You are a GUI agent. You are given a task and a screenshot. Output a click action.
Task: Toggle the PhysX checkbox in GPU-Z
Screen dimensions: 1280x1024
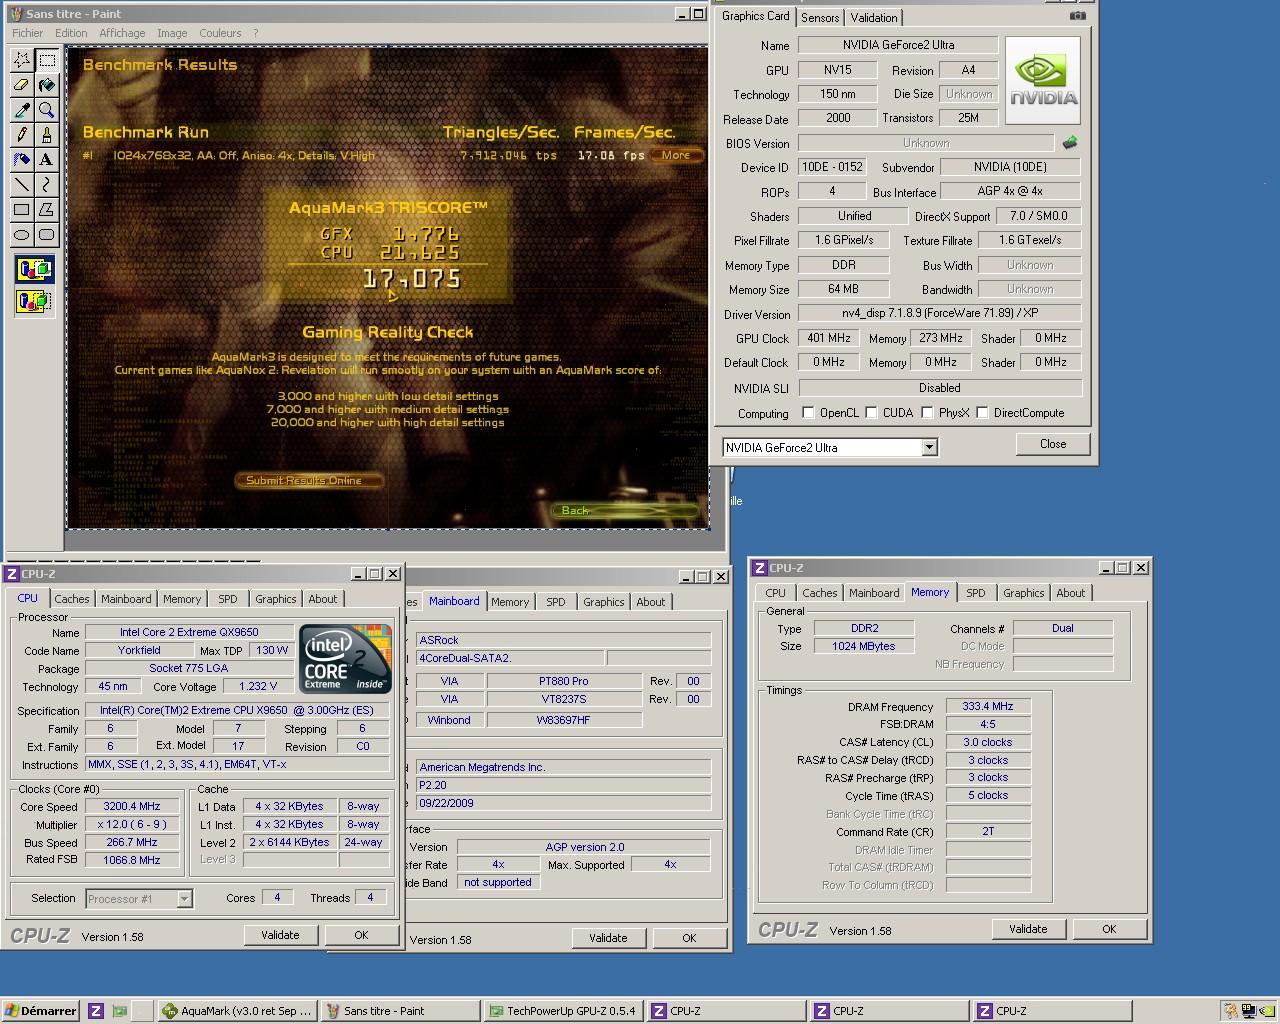927,413
